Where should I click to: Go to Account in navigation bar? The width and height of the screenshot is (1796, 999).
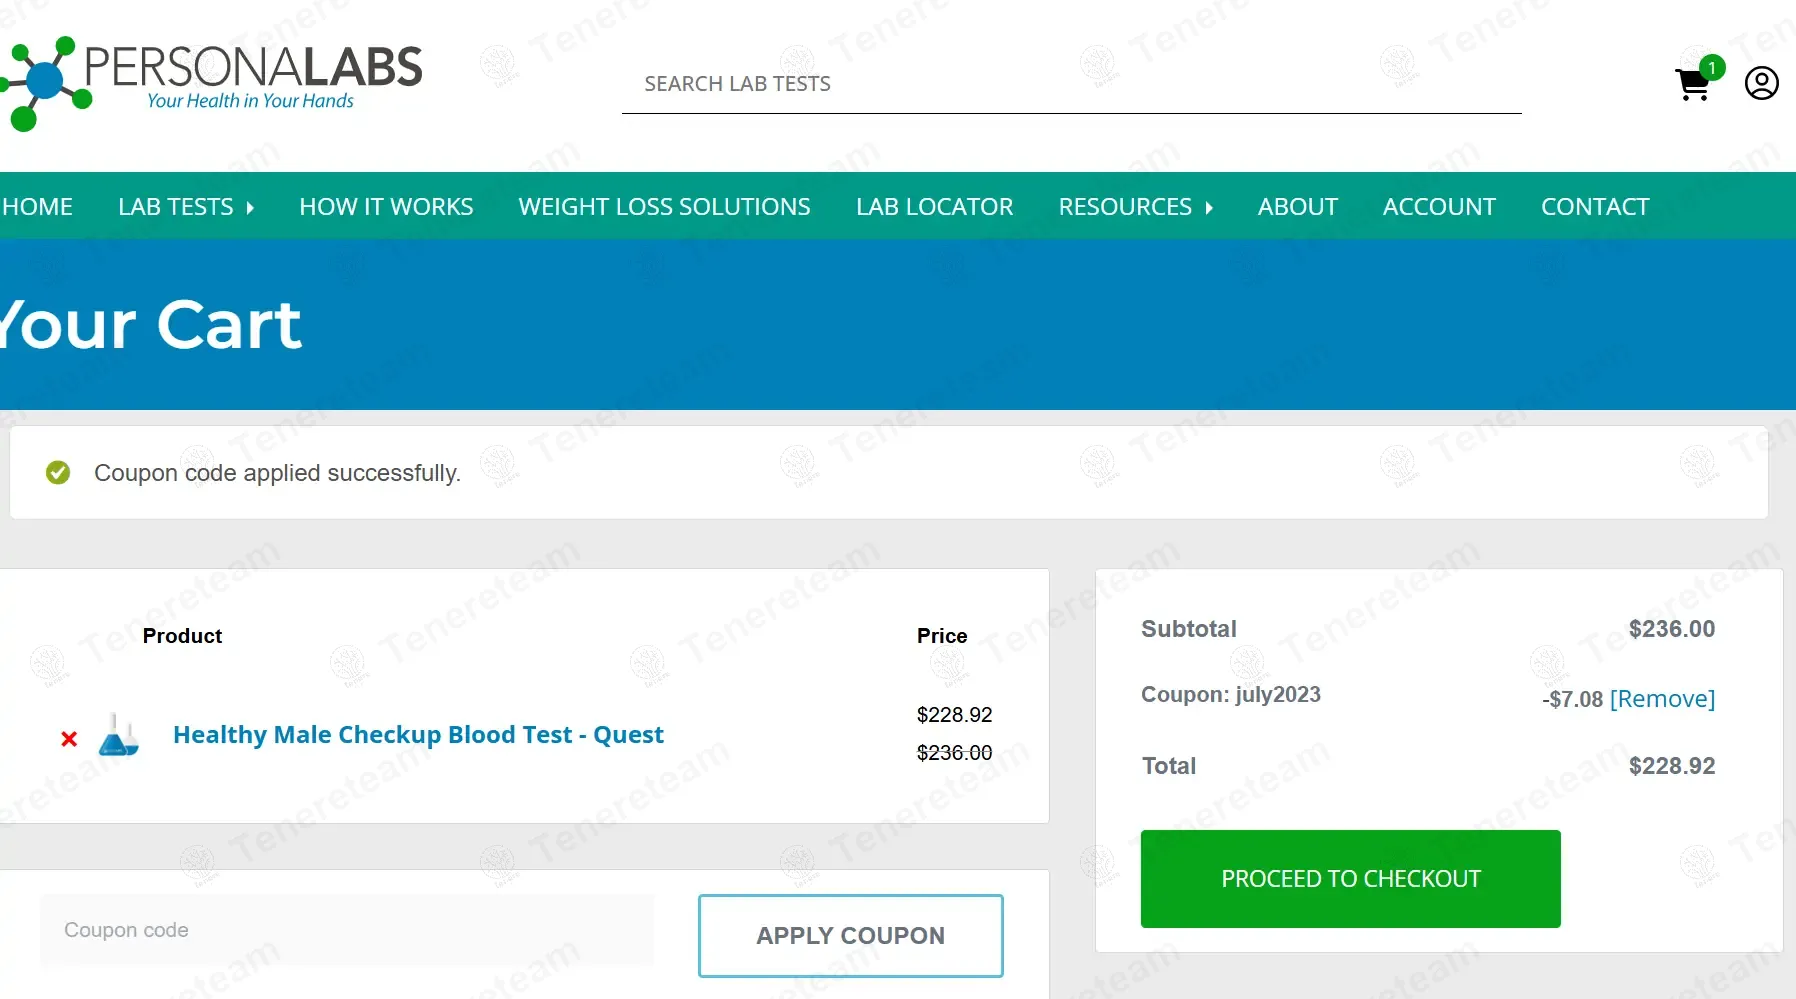point(1439,207)
